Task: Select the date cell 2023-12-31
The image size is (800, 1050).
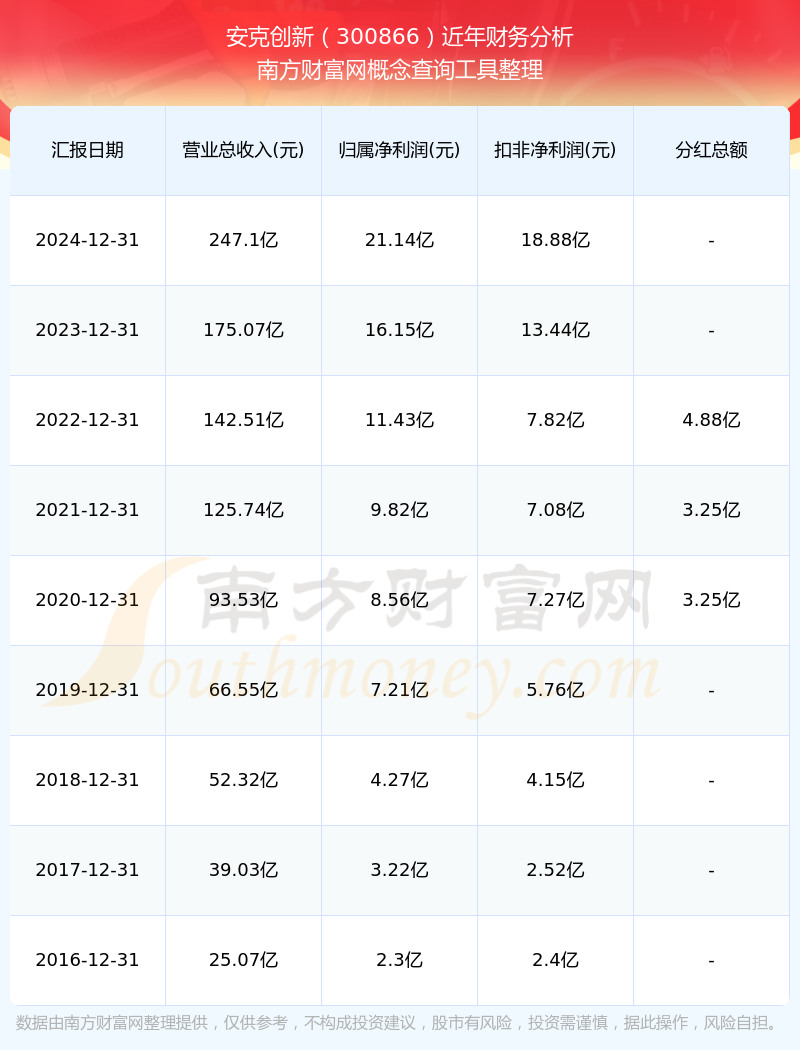Action: tap(87, 330)
